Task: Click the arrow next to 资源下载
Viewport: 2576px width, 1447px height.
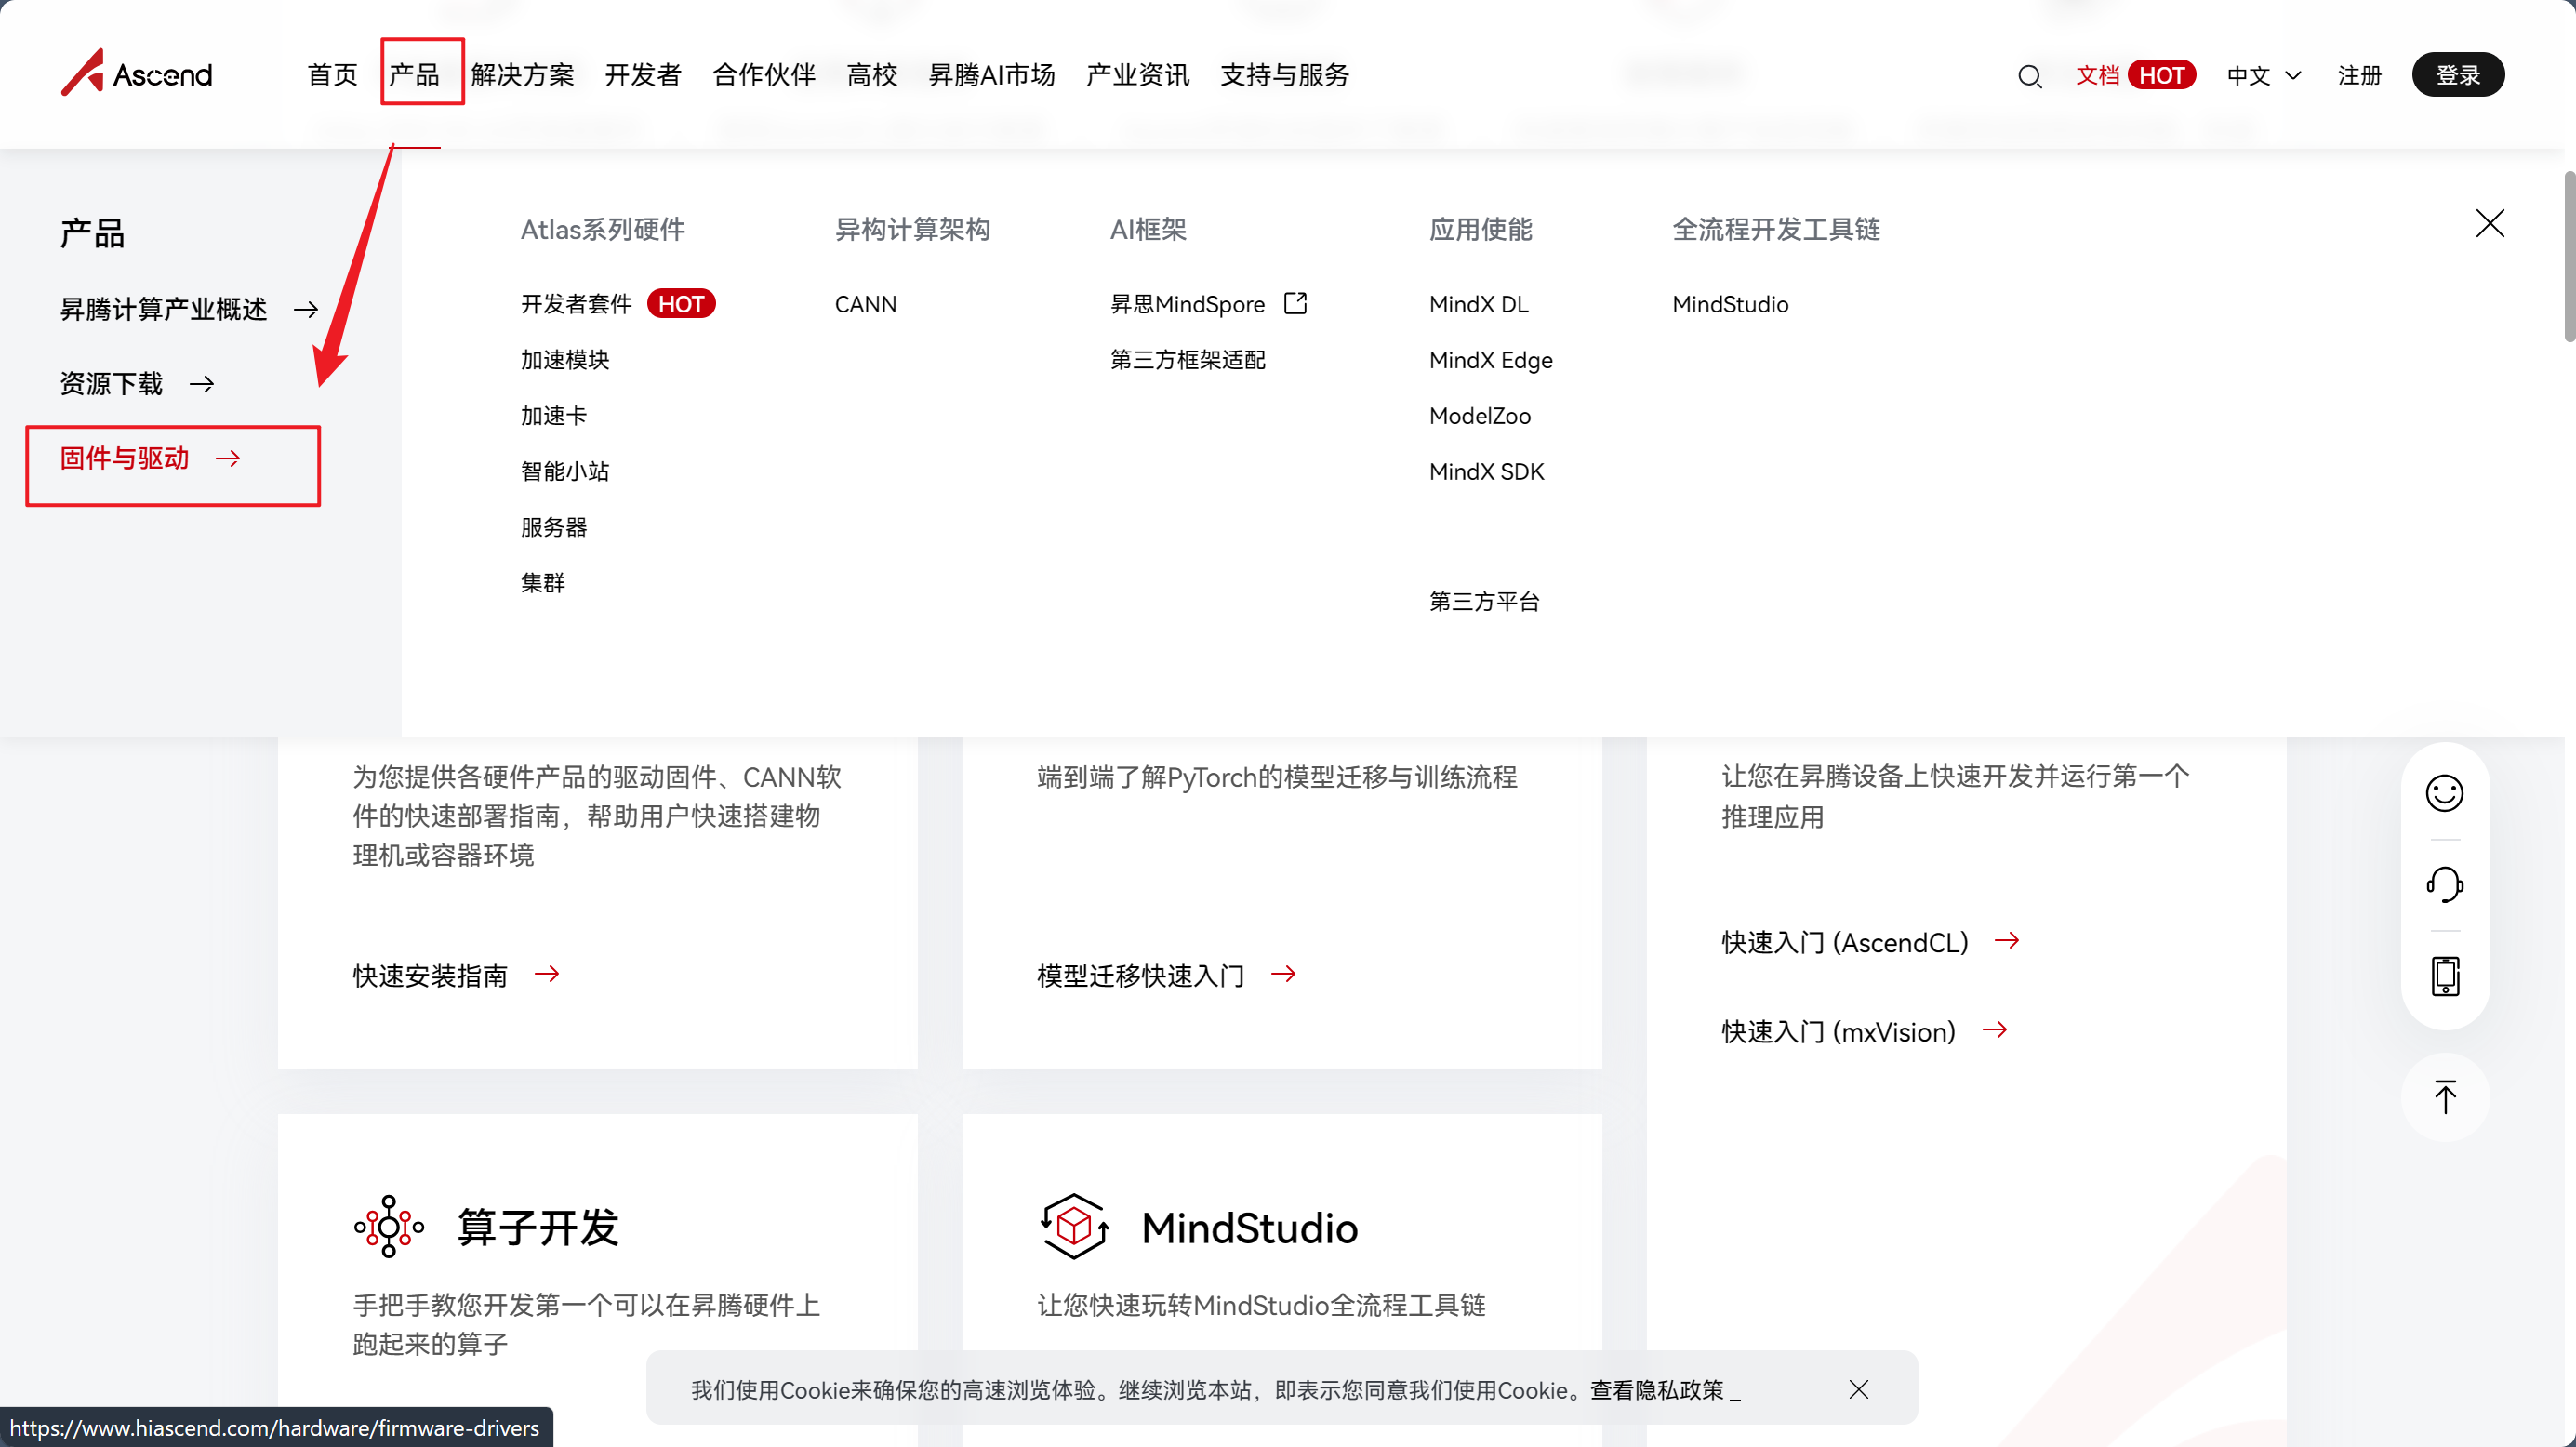Action: (202, 384)
